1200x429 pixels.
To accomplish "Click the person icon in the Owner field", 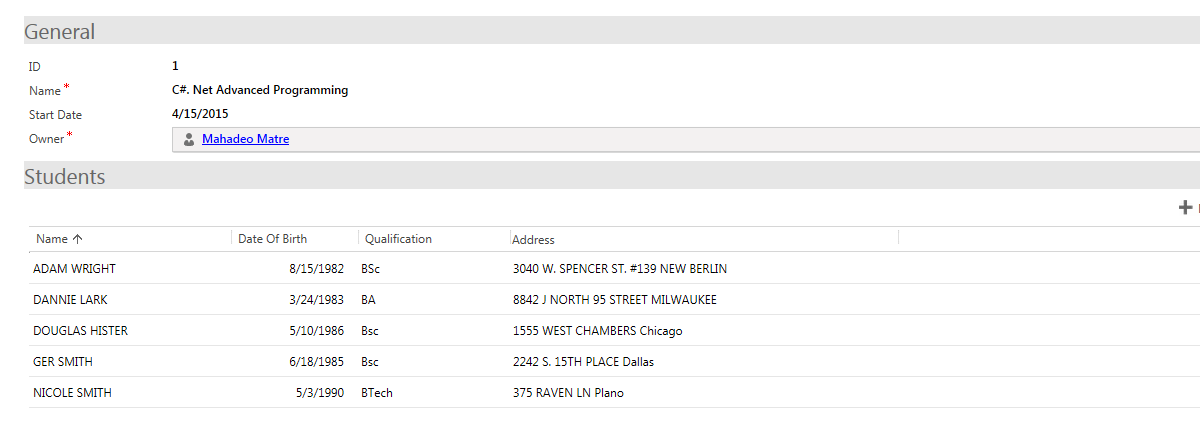I will 189,140.
